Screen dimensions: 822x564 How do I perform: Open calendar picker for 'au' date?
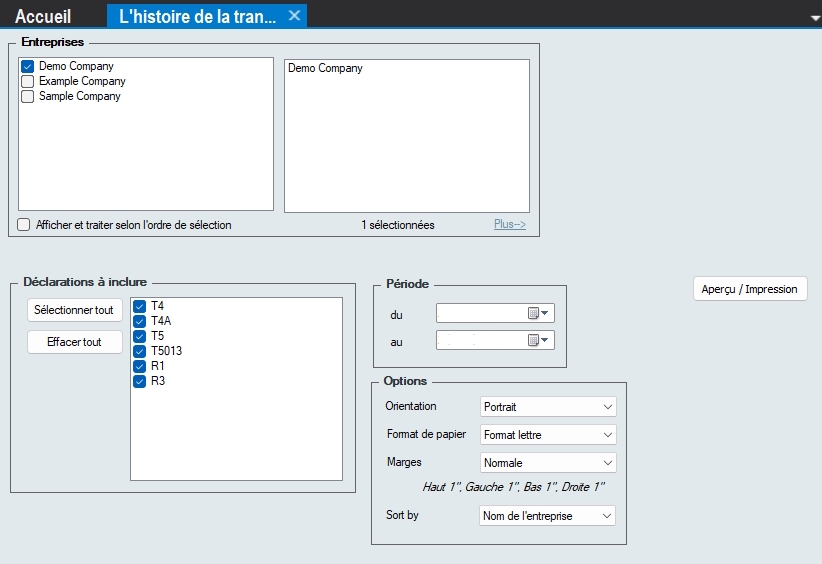(x=538, y=340)
